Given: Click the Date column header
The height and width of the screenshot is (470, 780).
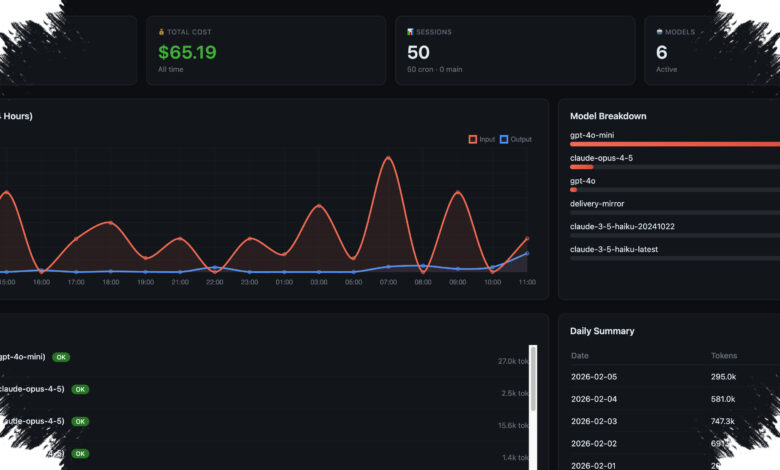Looking at the screenshot, I should tap(580, 356).
